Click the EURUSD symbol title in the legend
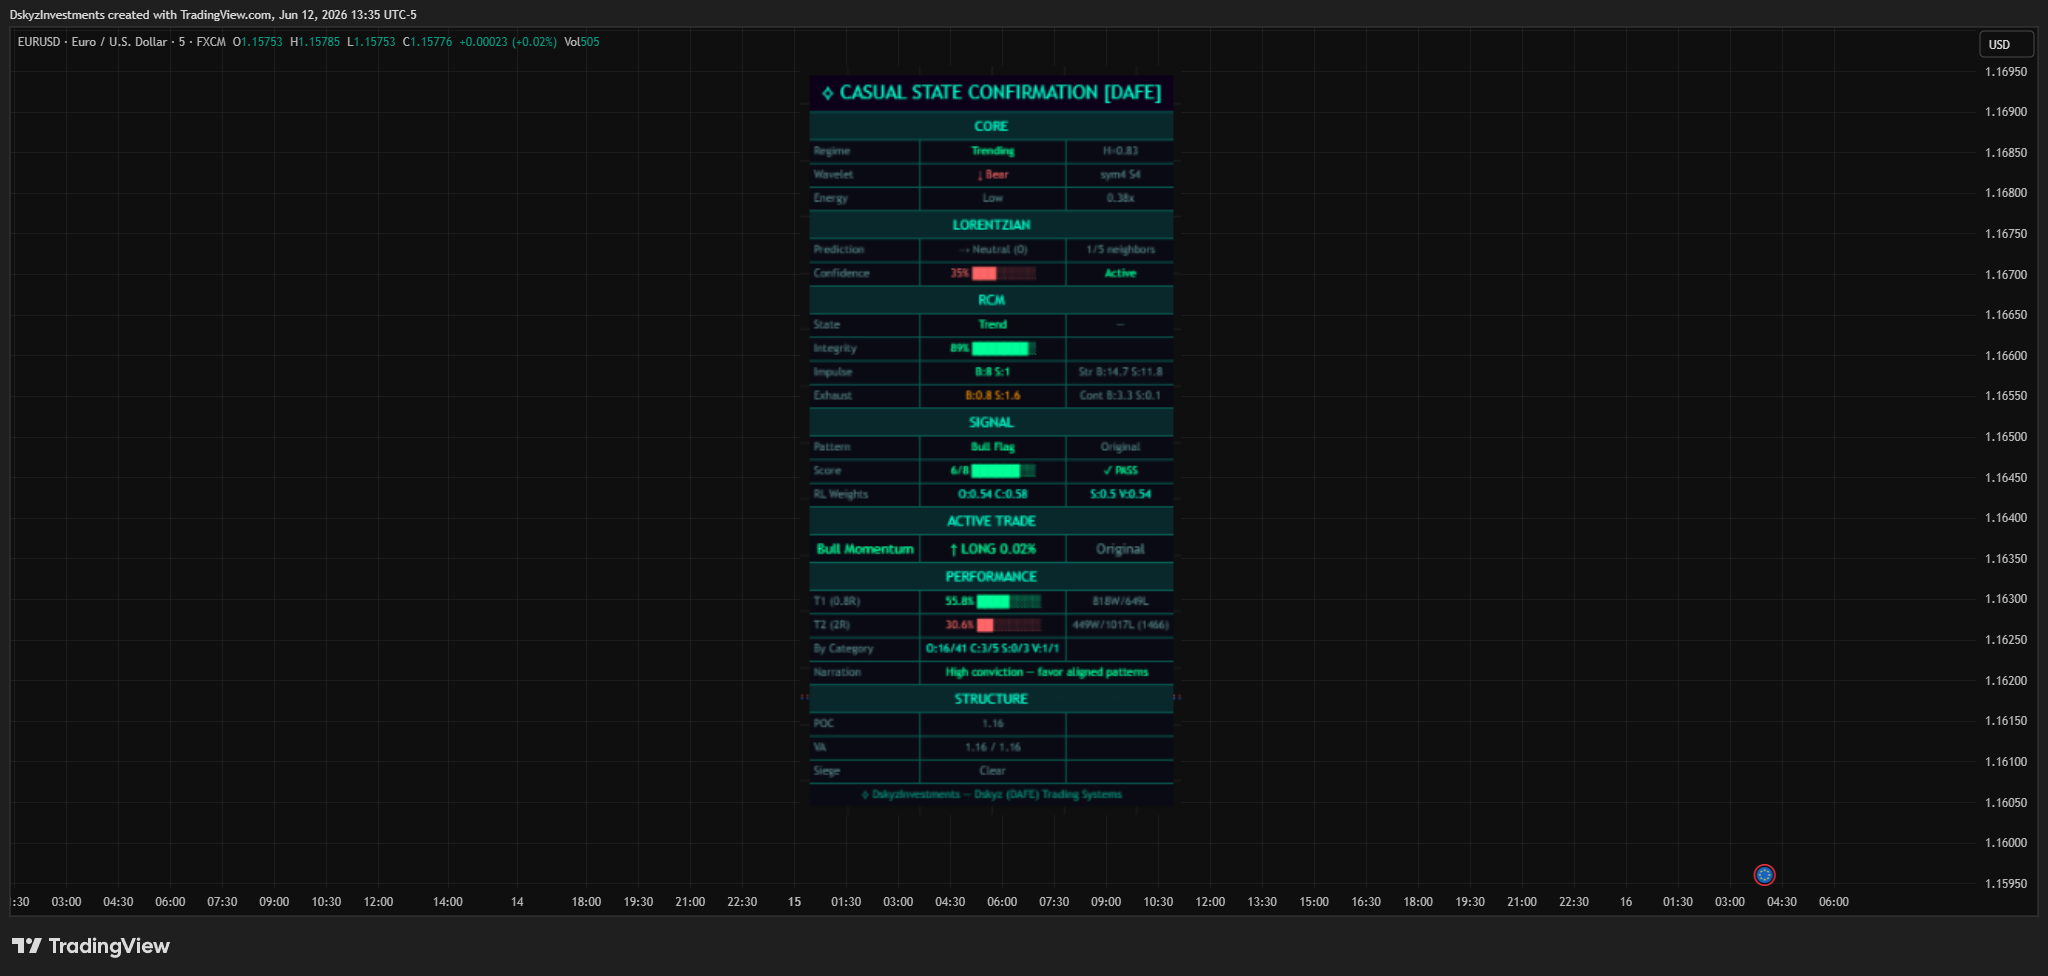 [122, 42]
